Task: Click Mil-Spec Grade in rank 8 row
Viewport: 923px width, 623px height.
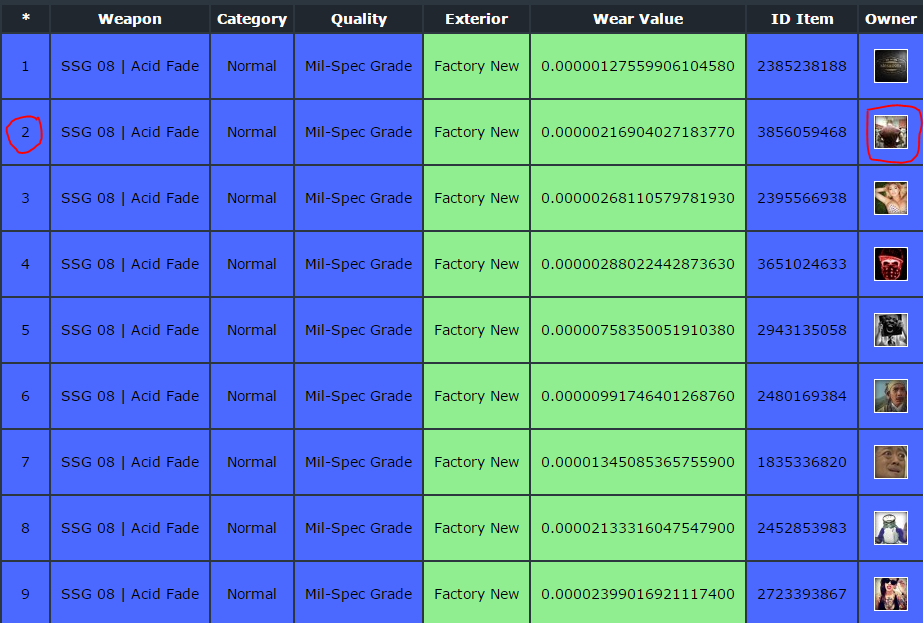Action: tap(358, 528)
